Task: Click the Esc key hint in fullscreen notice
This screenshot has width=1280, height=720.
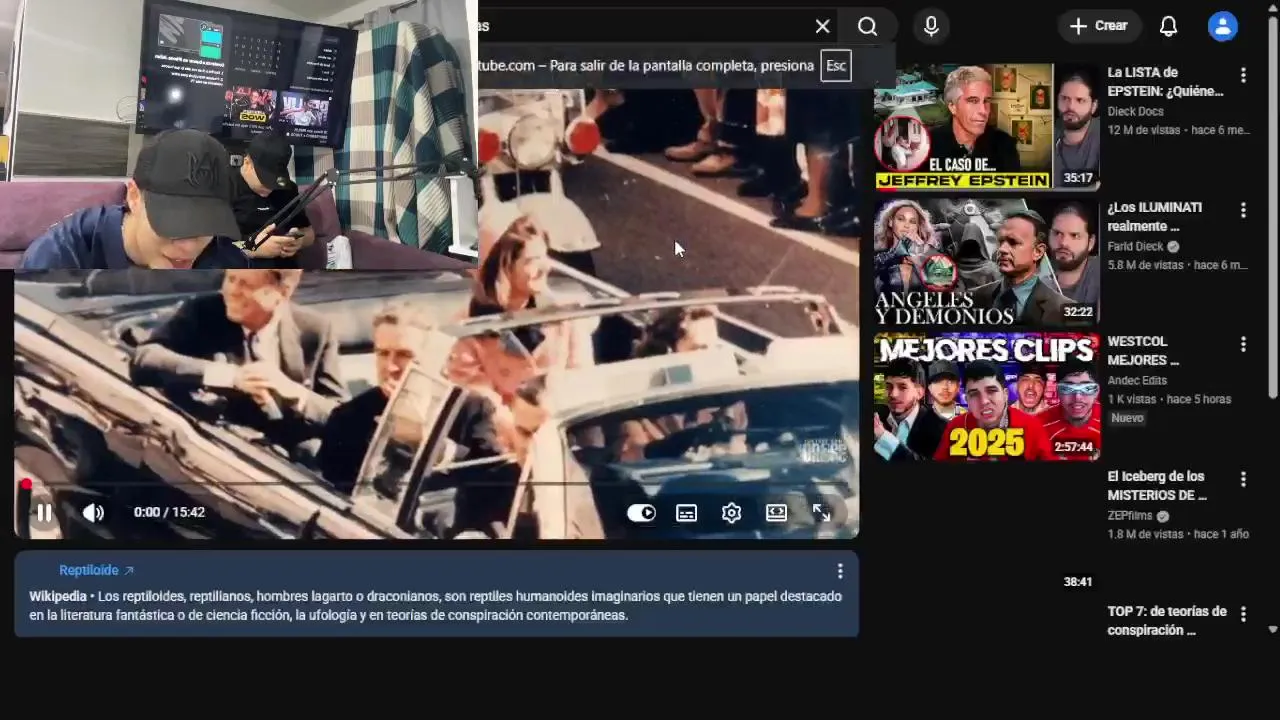Action: click(836, 66)
